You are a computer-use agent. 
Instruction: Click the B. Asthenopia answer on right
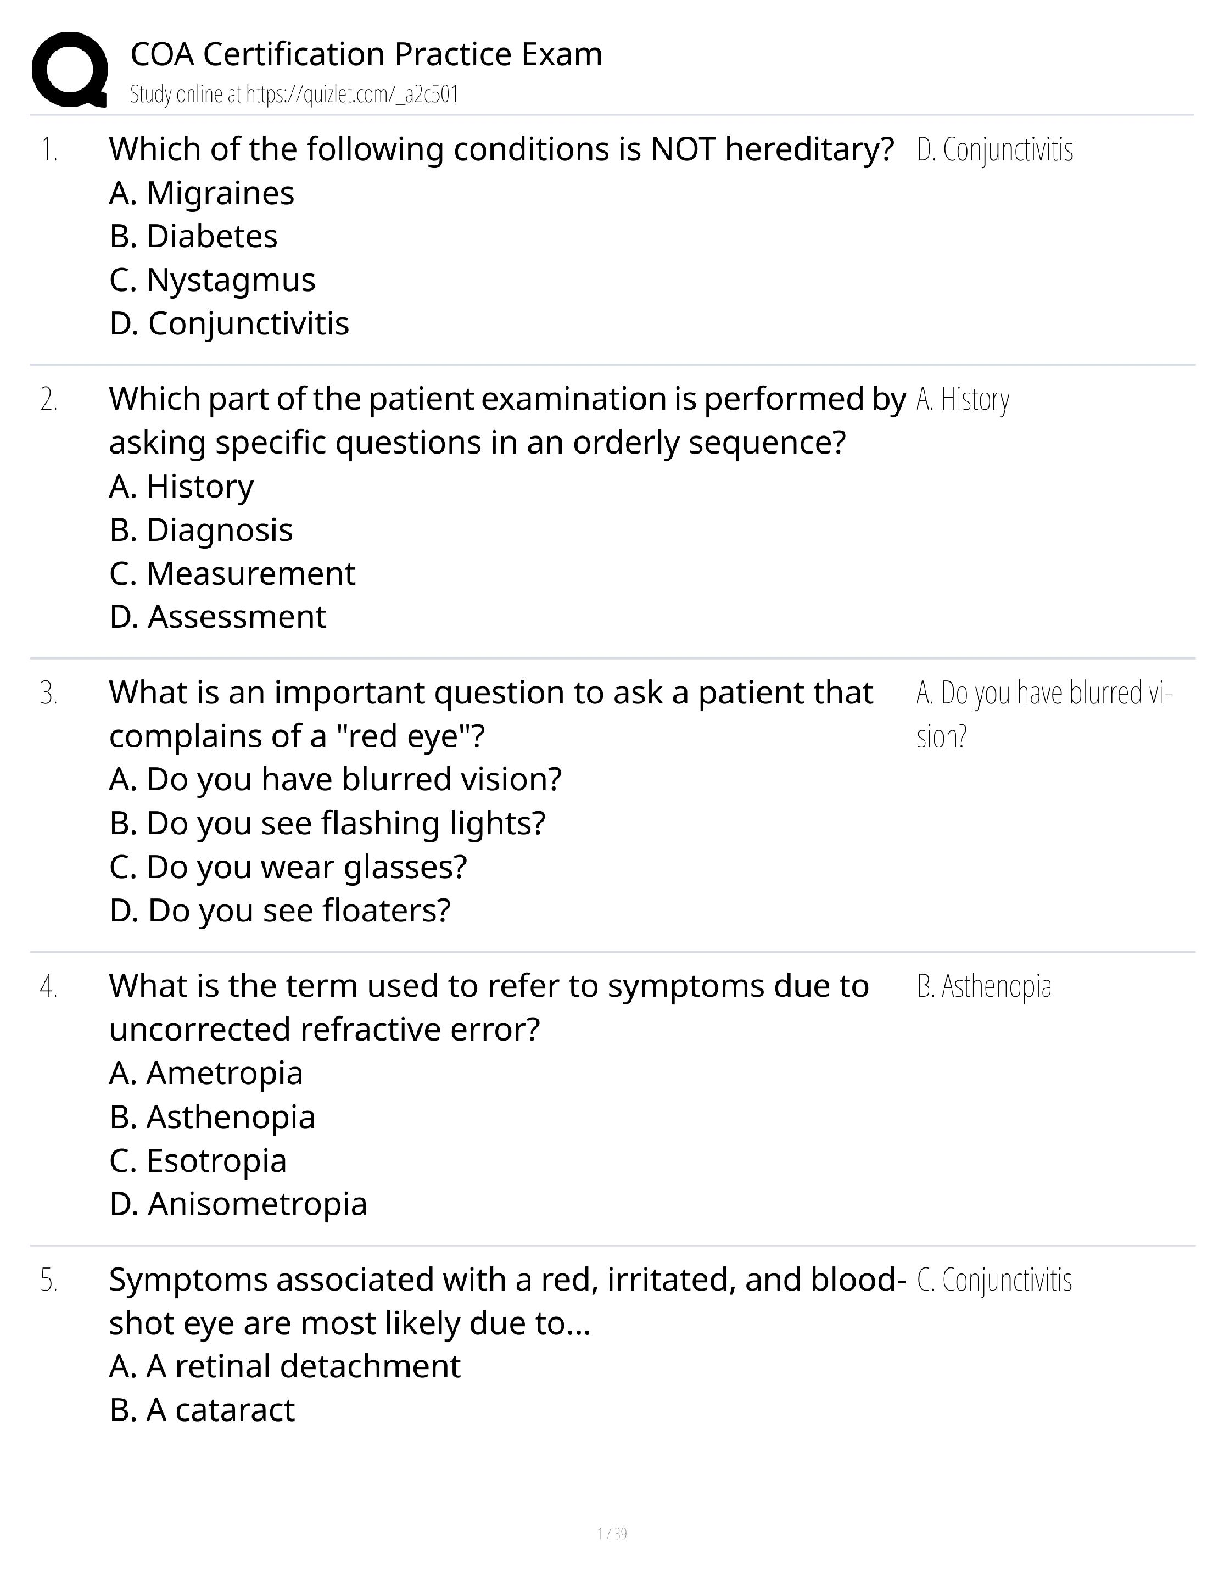[983, 987]
